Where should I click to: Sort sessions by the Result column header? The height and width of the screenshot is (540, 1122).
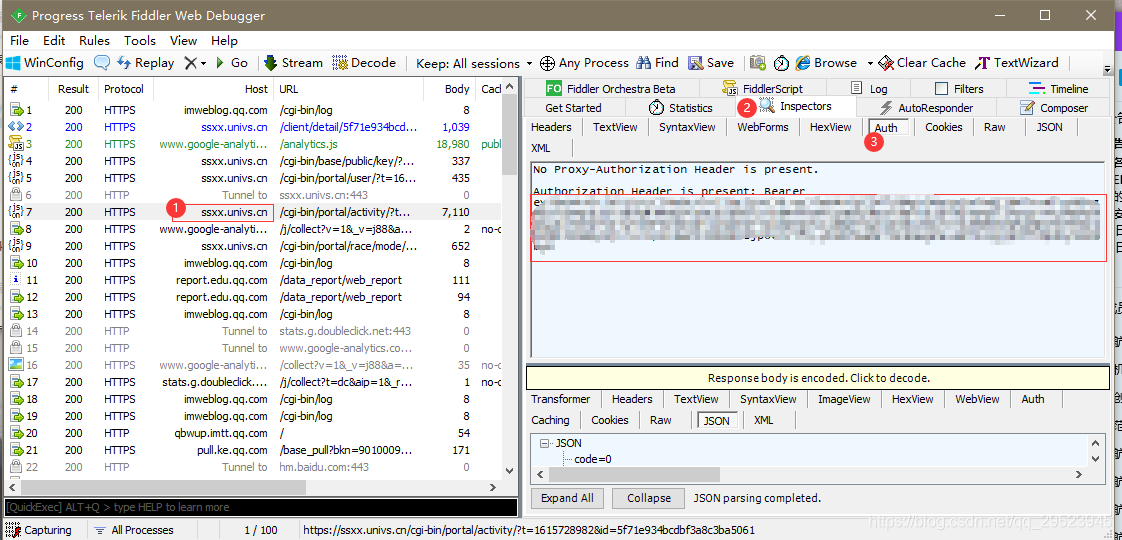[x=74, y=89]
